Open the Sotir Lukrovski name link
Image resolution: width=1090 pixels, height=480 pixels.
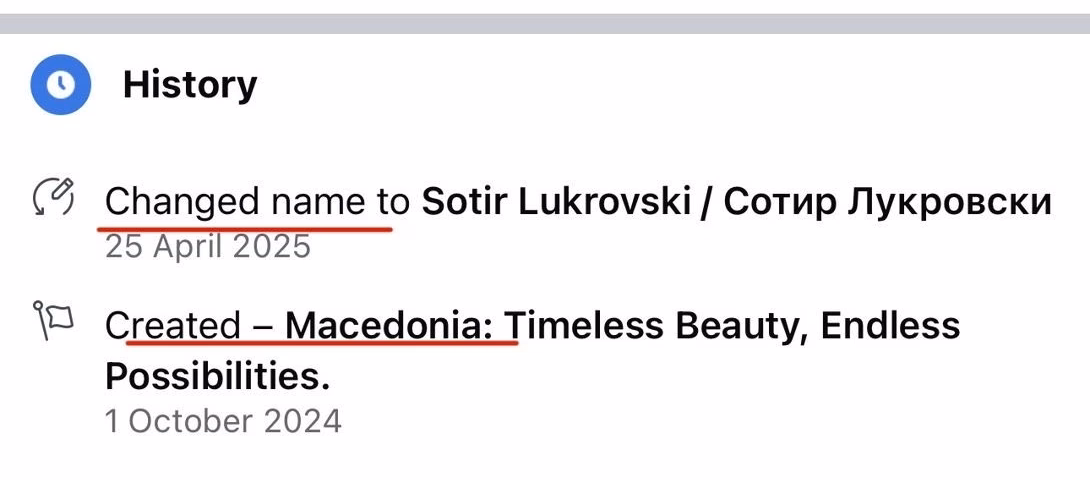point(555,202)
